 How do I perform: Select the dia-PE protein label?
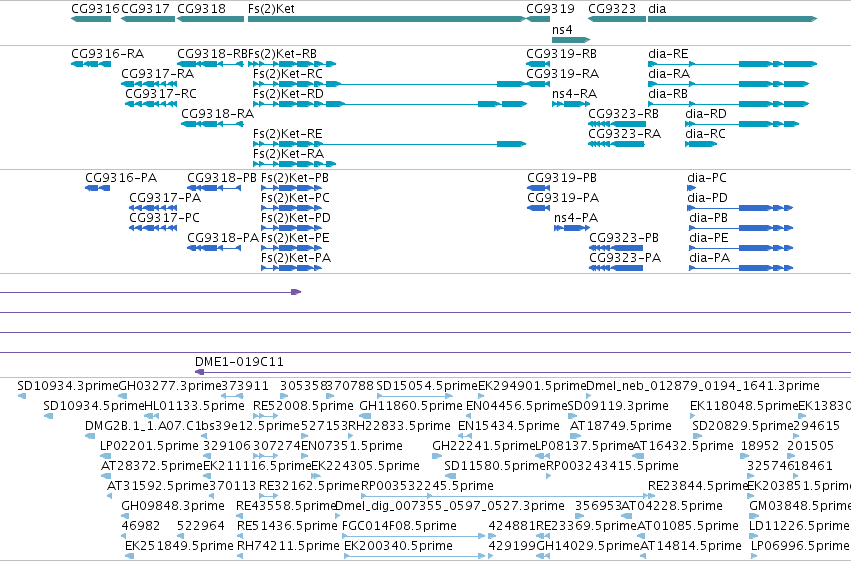click(709, 238)
